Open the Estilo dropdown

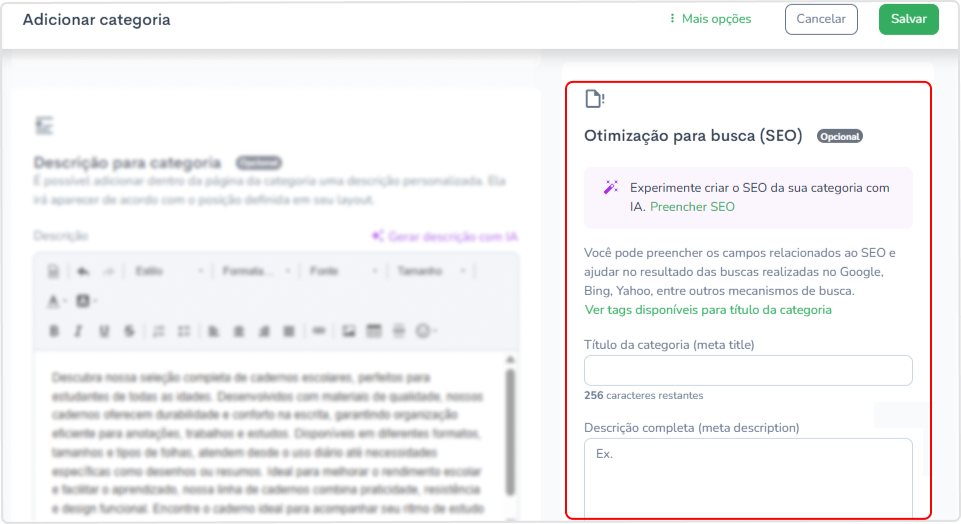pyautogui.click(x=168, y=271)
